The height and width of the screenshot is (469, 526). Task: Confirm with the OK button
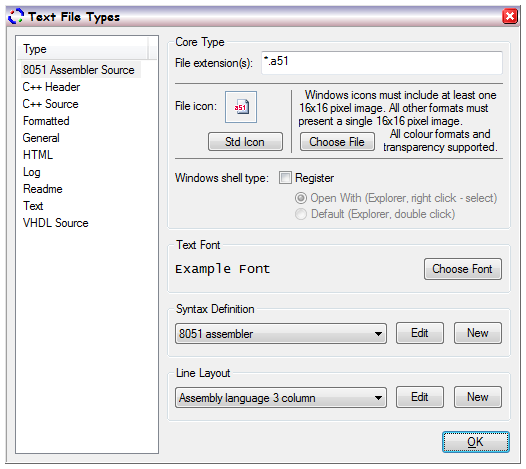click(475, 442)
